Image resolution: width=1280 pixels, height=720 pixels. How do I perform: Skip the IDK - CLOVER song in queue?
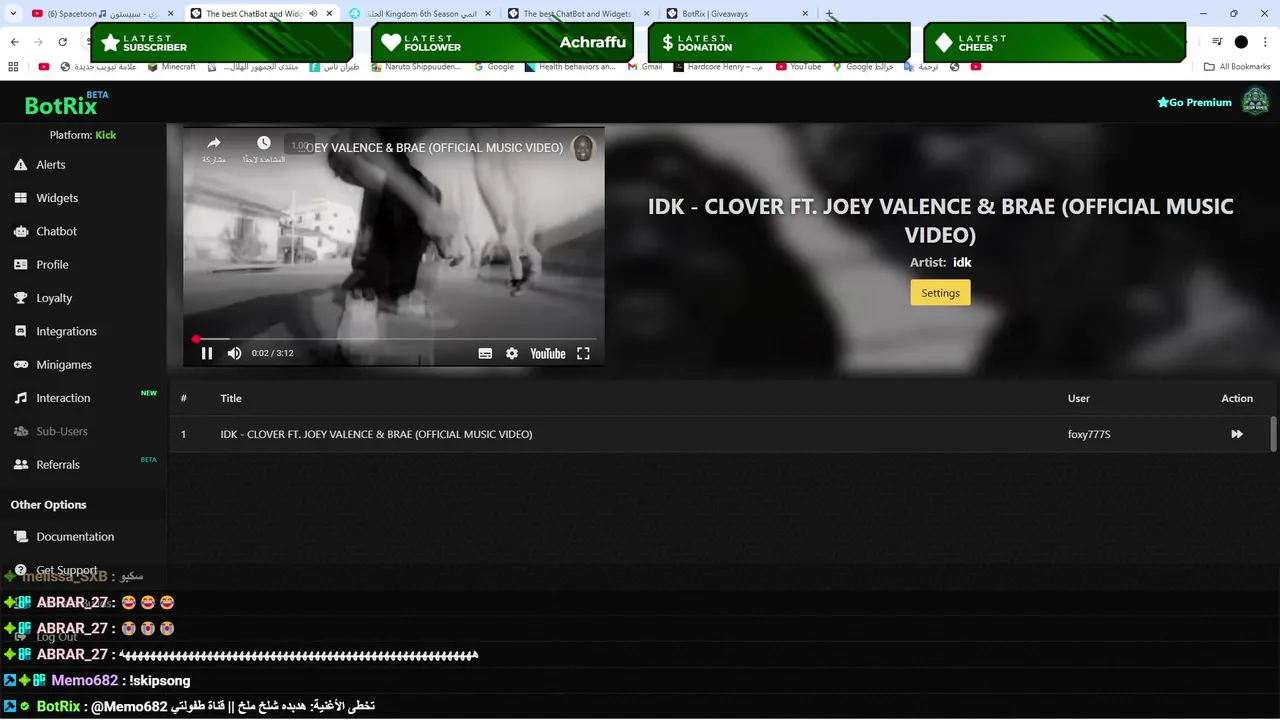pos(1237,434)
